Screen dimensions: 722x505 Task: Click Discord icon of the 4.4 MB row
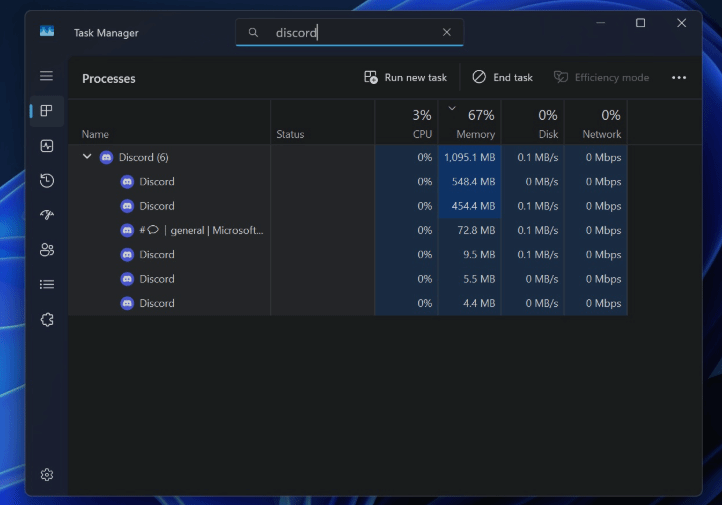(127, 303)
